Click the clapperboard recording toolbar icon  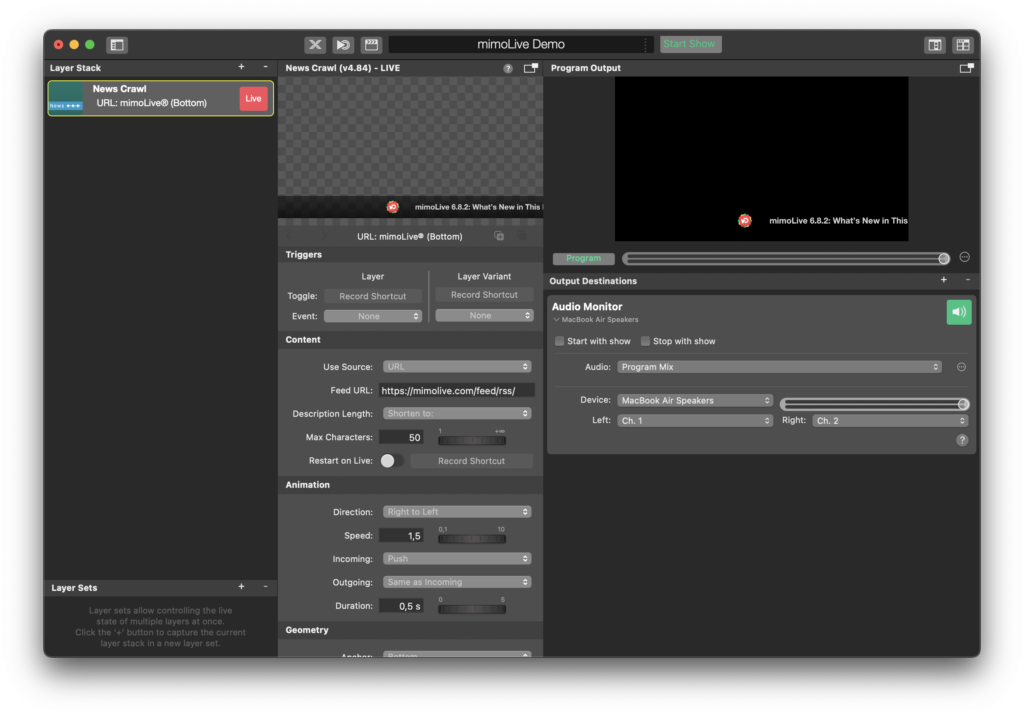(372, 44)
